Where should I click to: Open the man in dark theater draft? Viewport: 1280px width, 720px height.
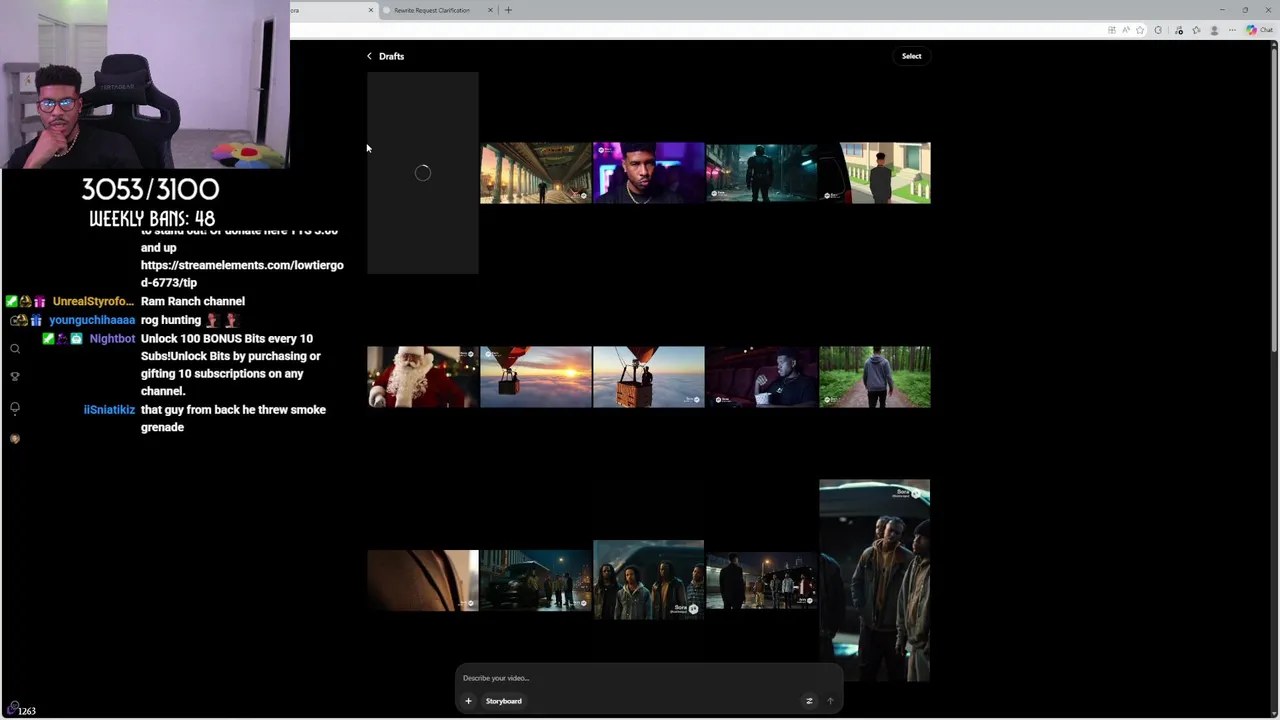point(761,377)
